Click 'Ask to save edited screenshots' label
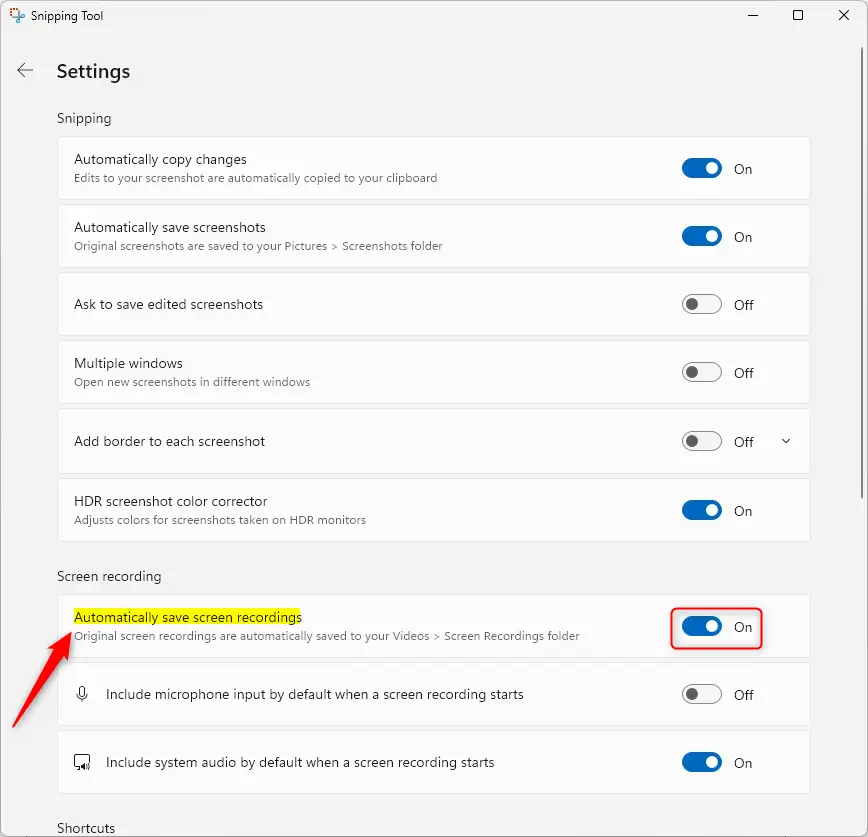Viewport: 868px width, 837px height. point(168,304)
